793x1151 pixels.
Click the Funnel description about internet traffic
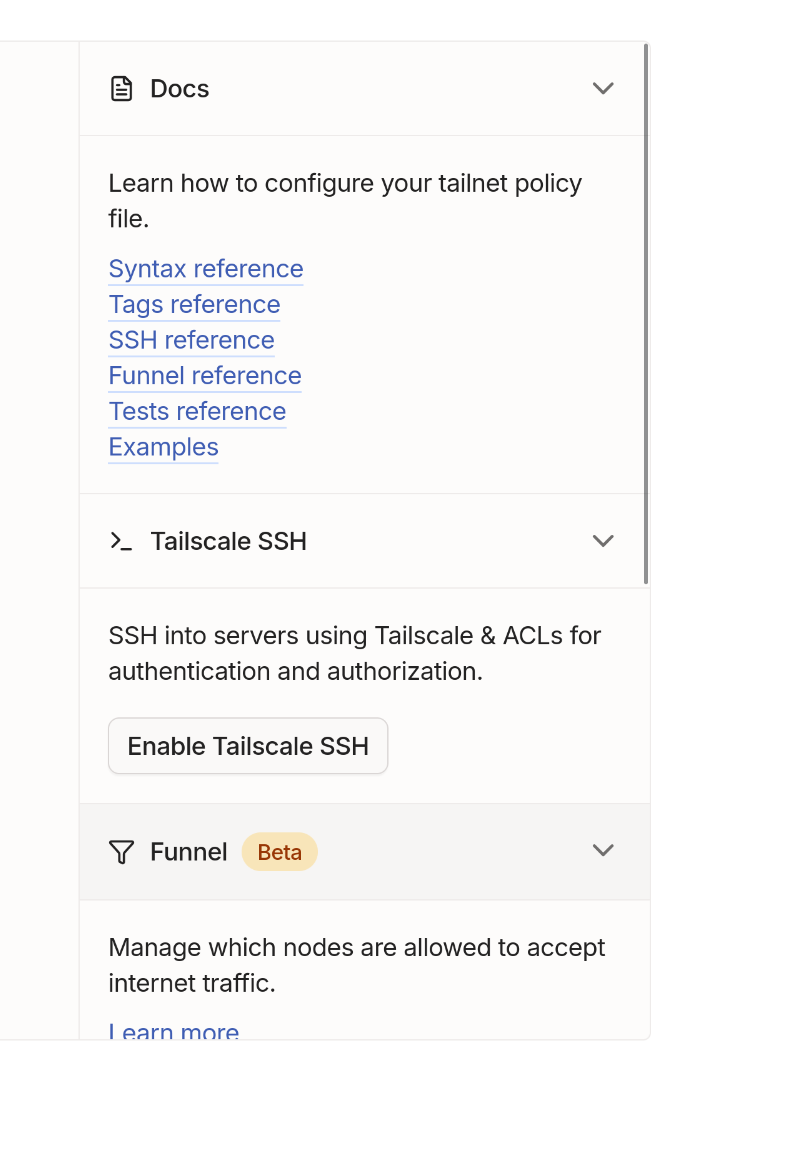356,965
